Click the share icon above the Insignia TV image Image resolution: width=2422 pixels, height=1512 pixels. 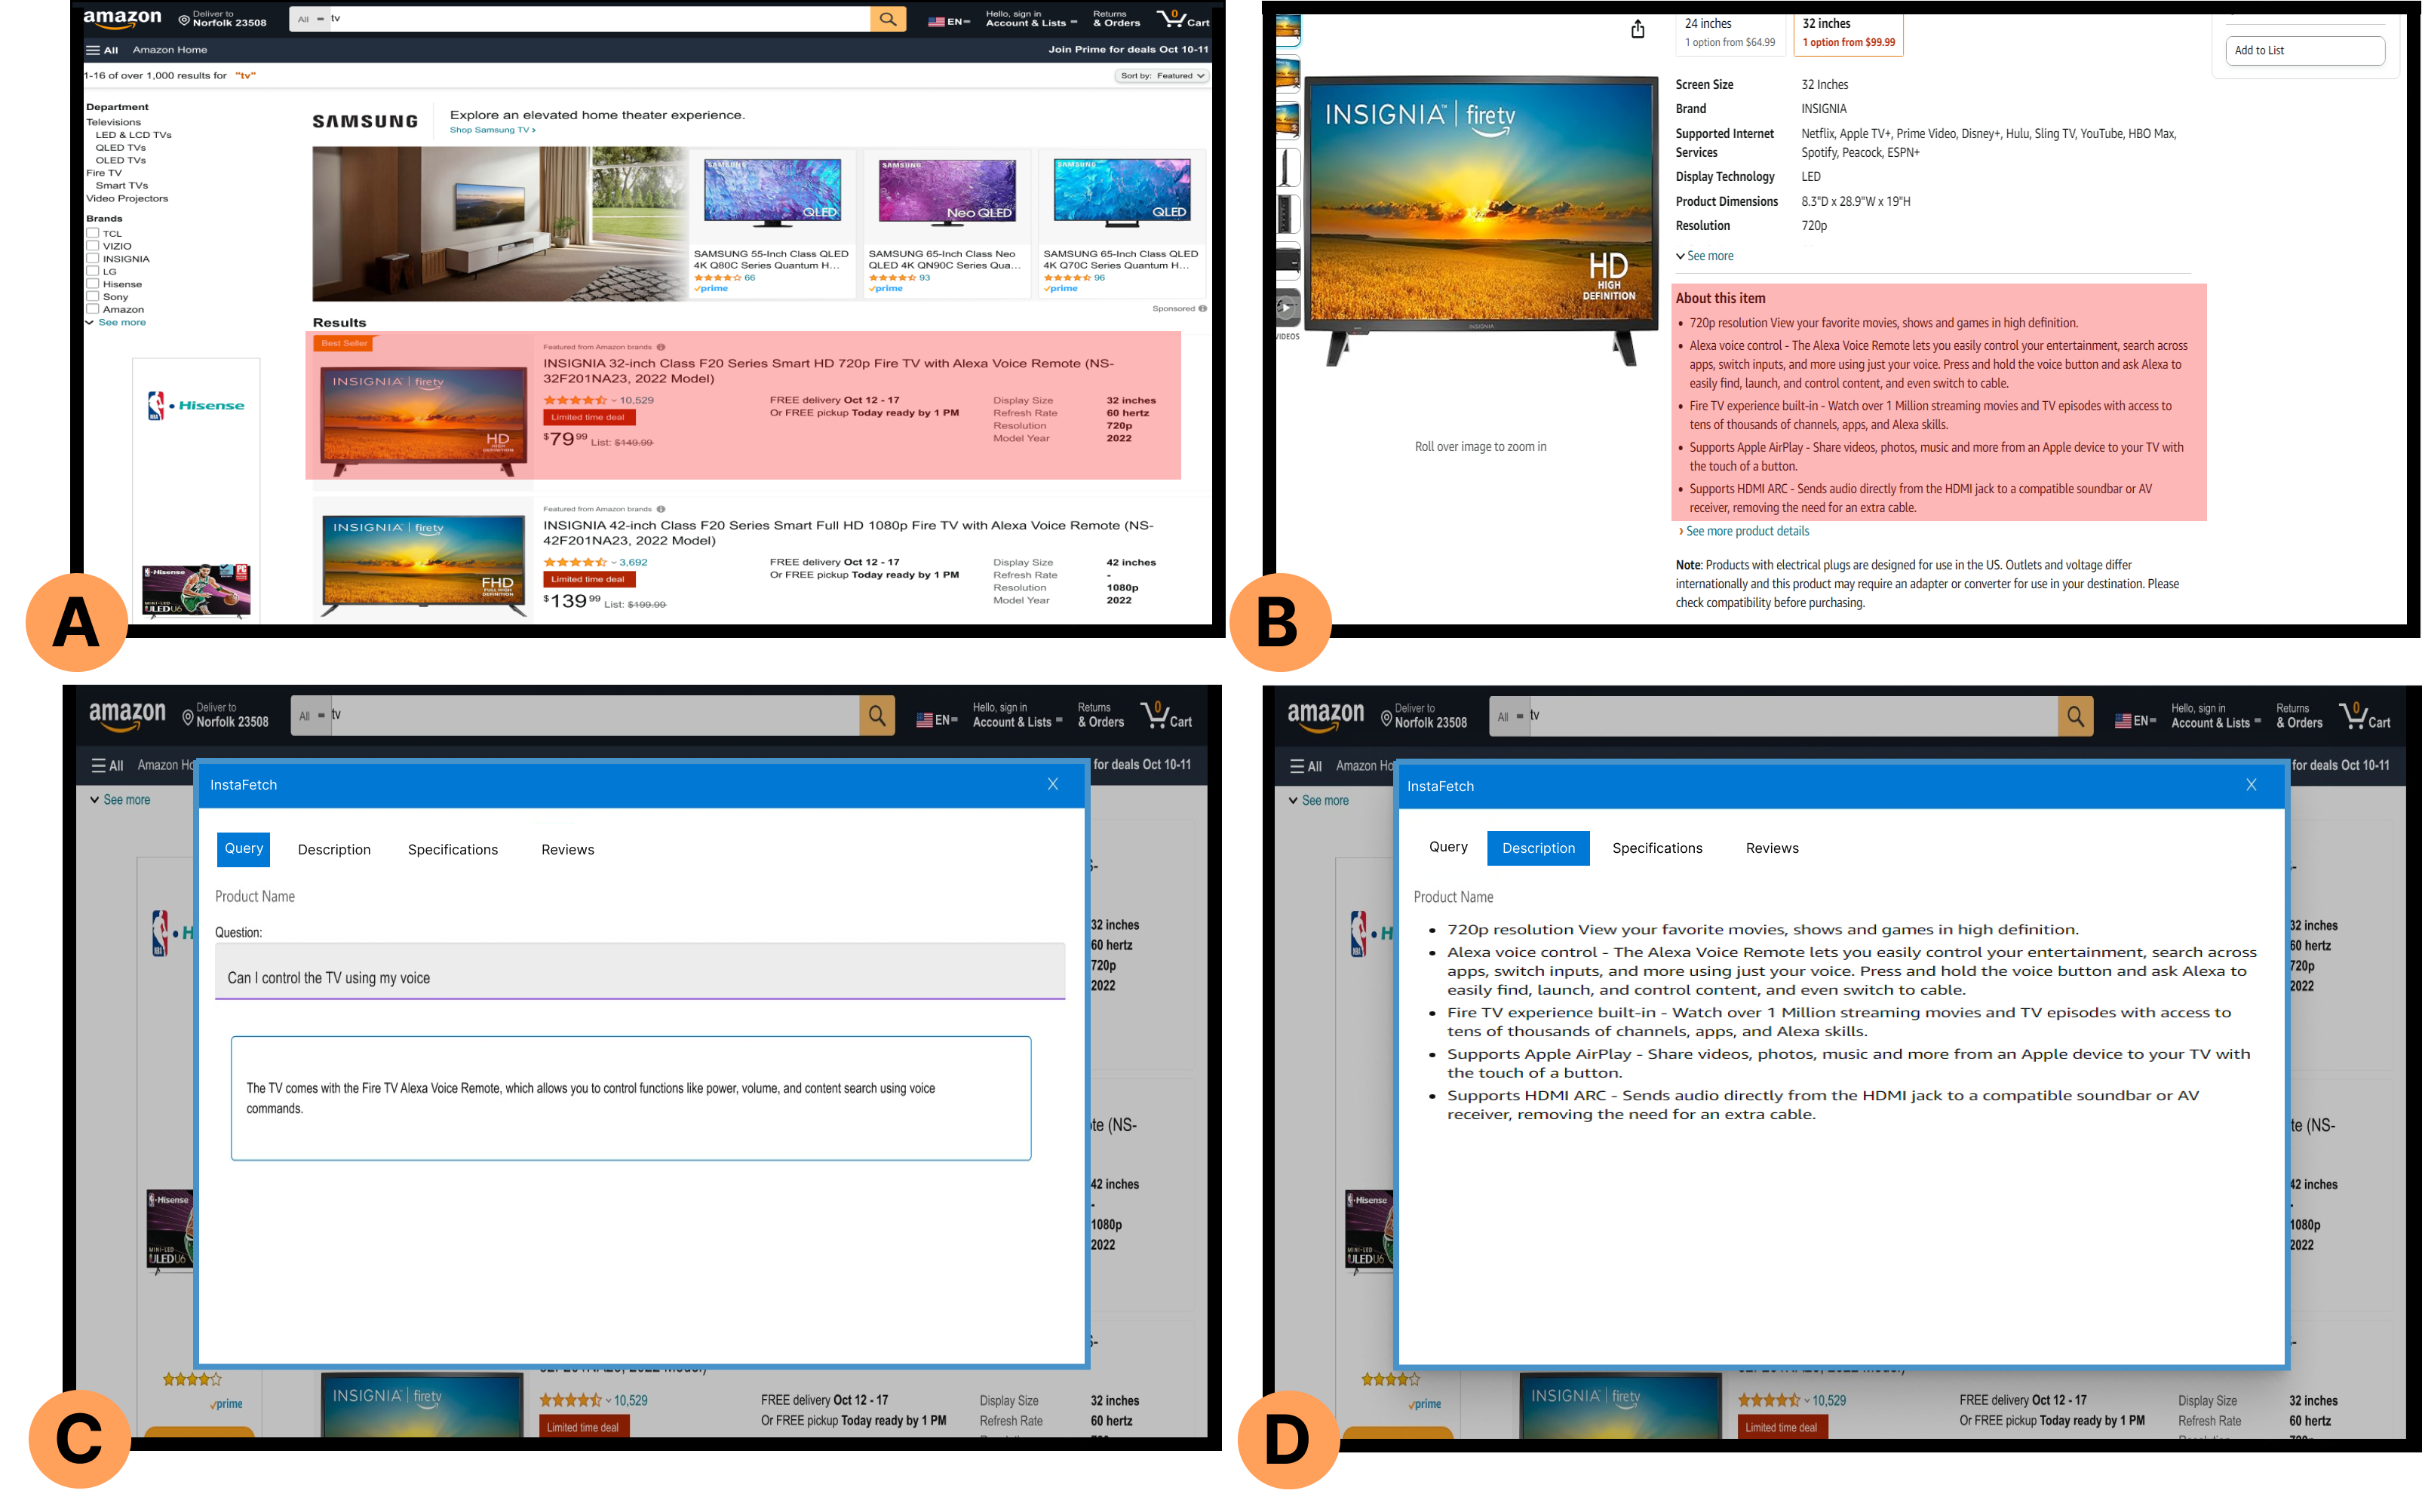(1637, 29)
